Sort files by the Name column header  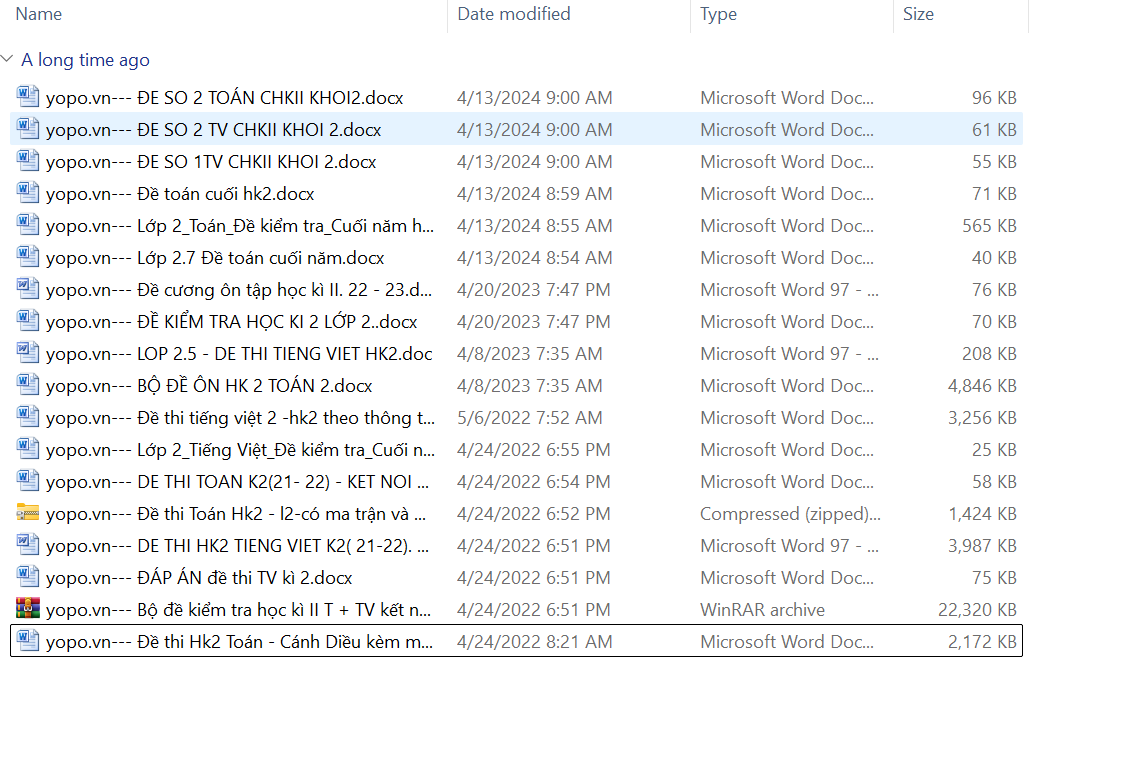[x=39, y=14]
